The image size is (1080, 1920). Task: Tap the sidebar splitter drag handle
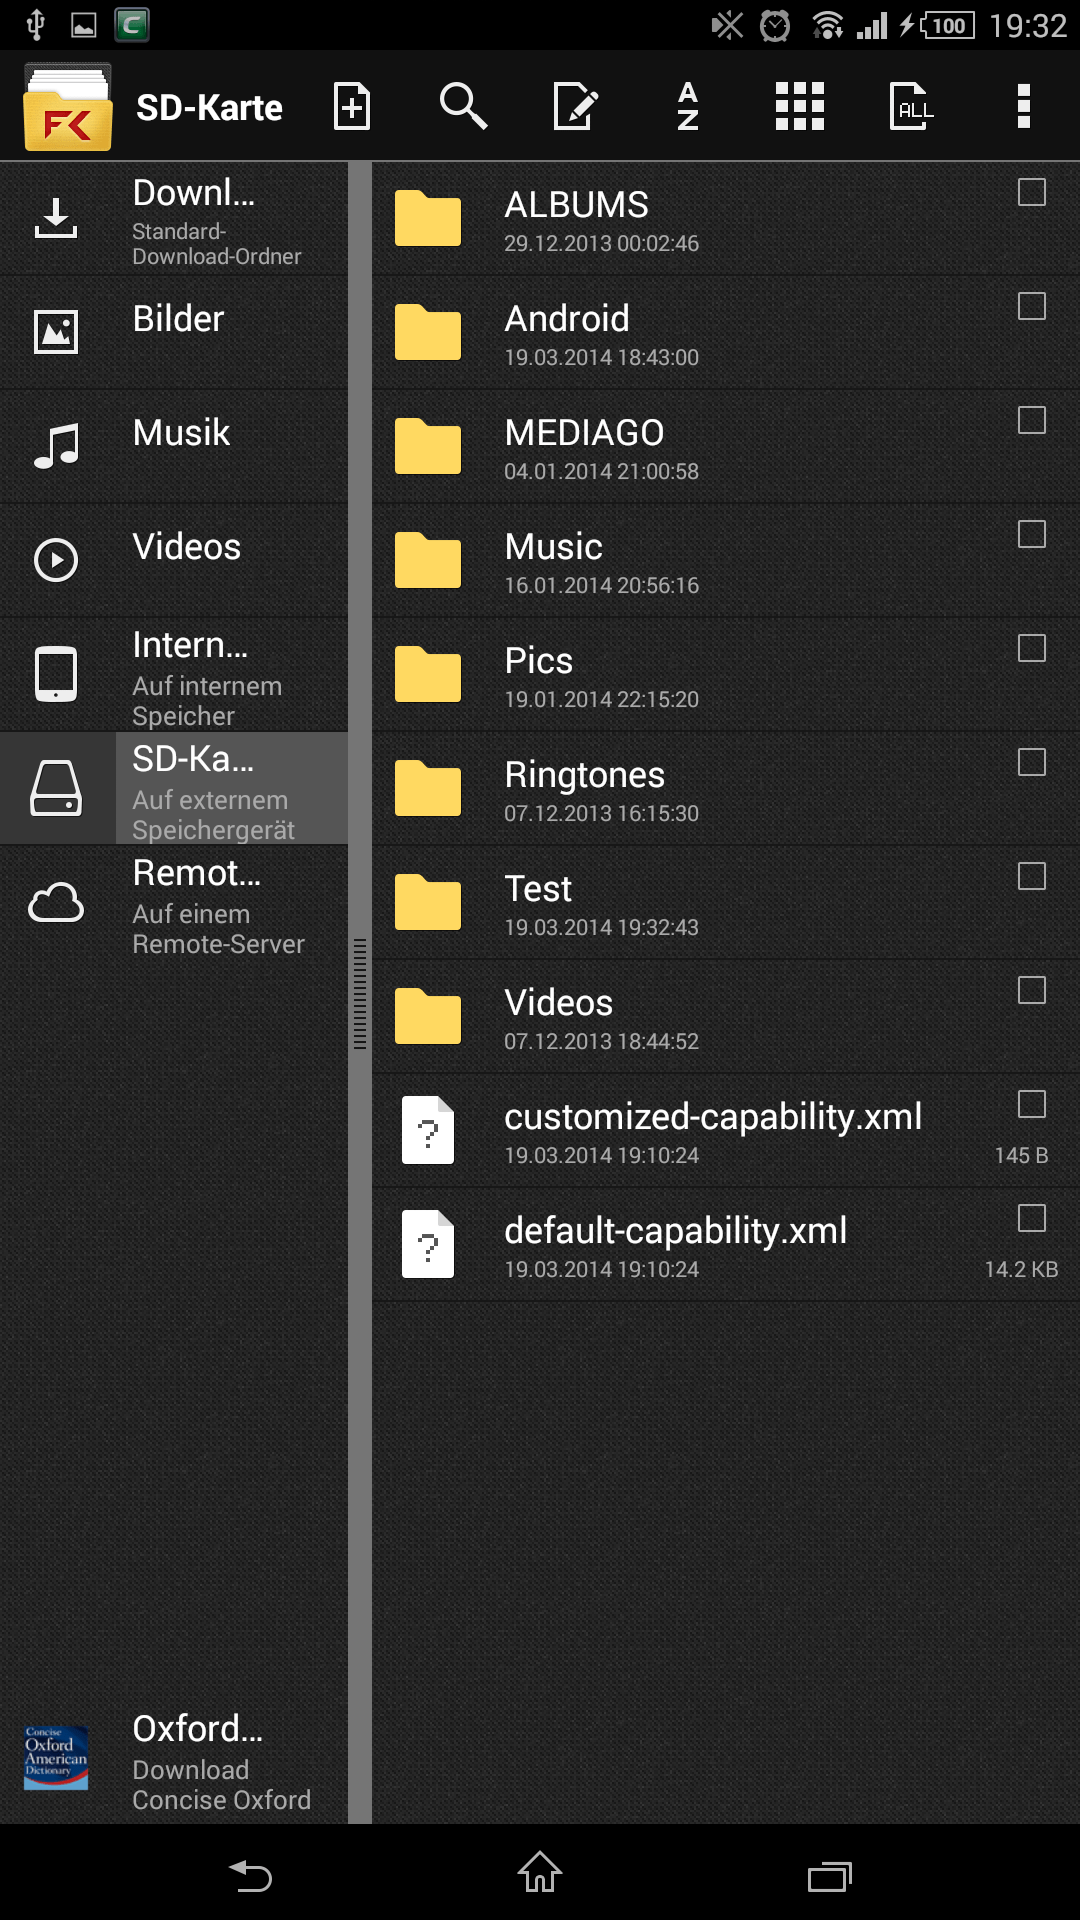point(360,994)
